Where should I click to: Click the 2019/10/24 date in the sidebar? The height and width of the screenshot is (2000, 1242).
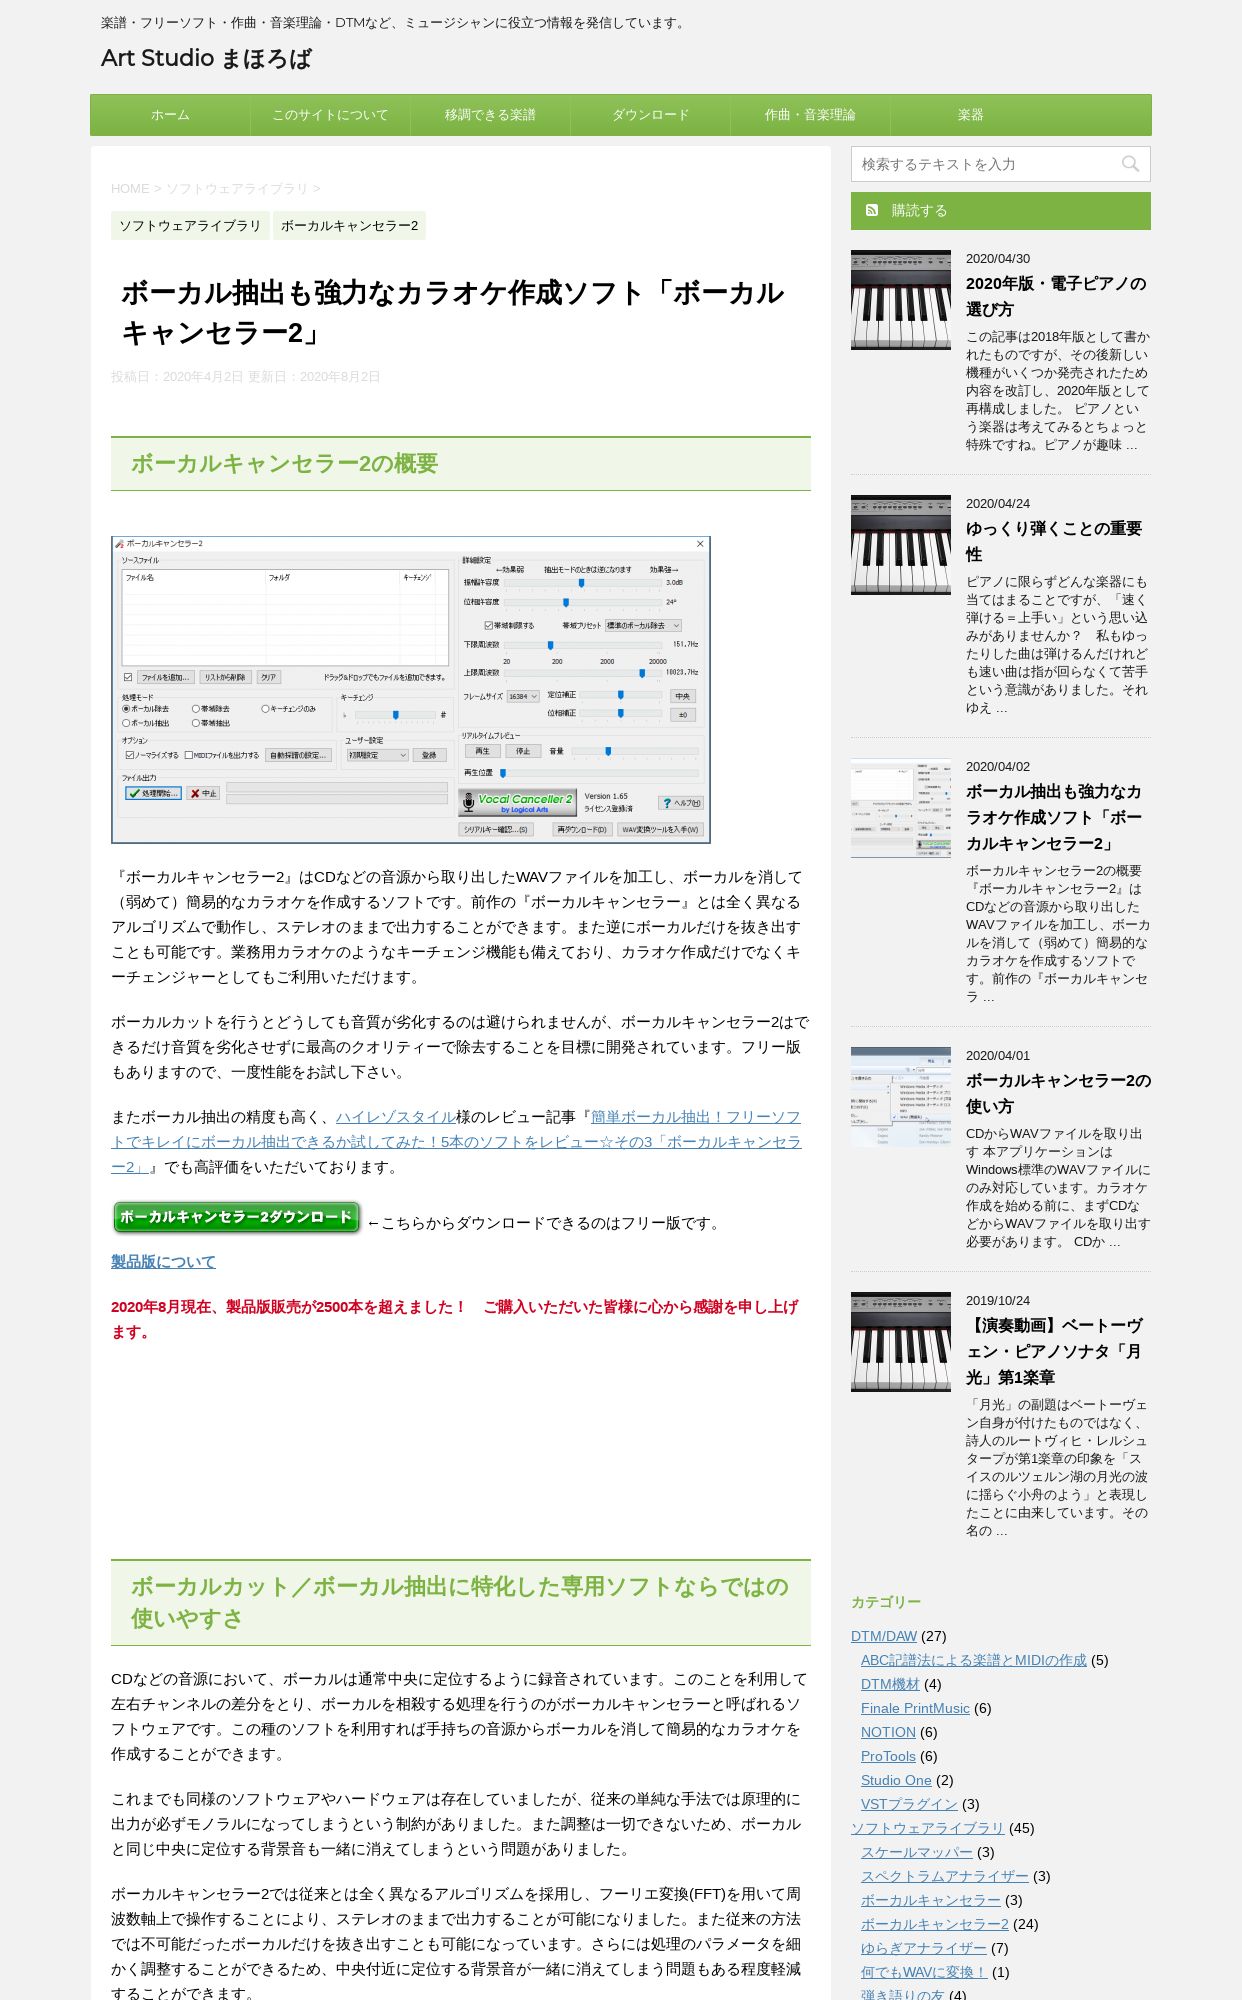pos(998,1301)
